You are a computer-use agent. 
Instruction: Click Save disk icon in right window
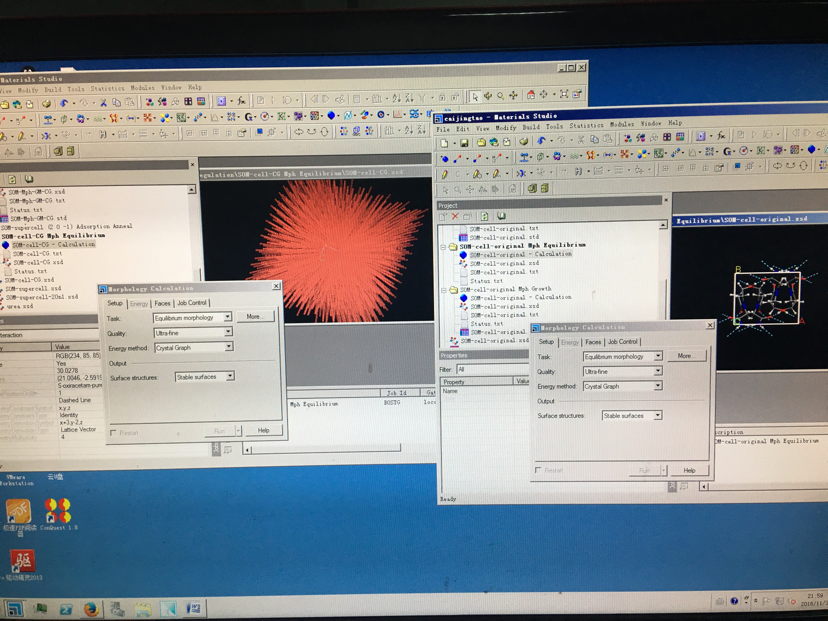point(464,143)
